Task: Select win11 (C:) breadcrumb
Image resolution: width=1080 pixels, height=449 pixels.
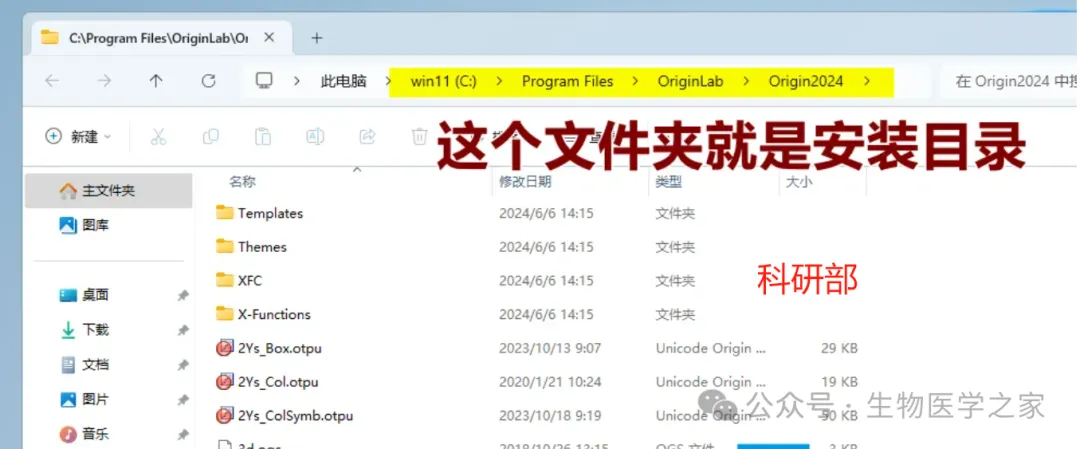Action: 444,81
